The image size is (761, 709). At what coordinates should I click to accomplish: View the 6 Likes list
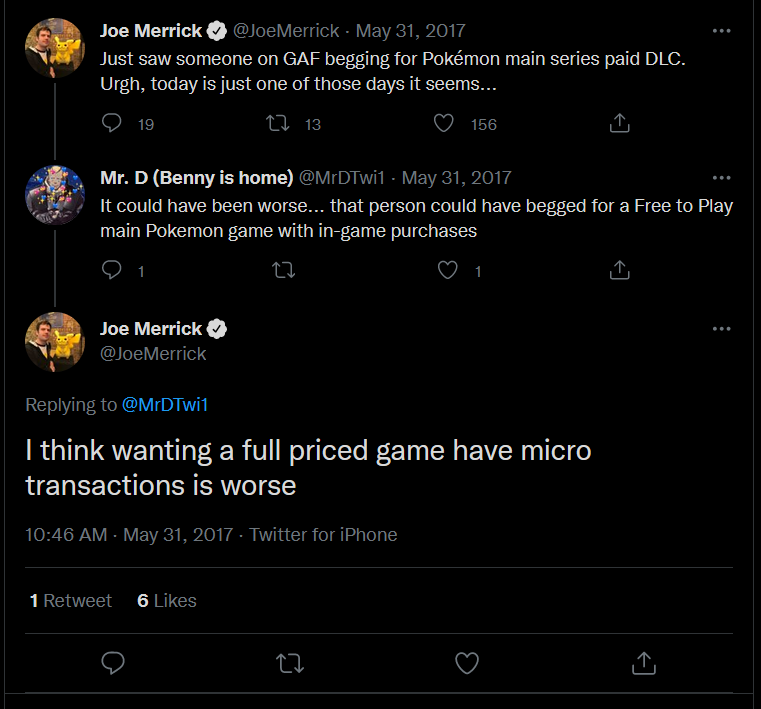coord(167,601)
